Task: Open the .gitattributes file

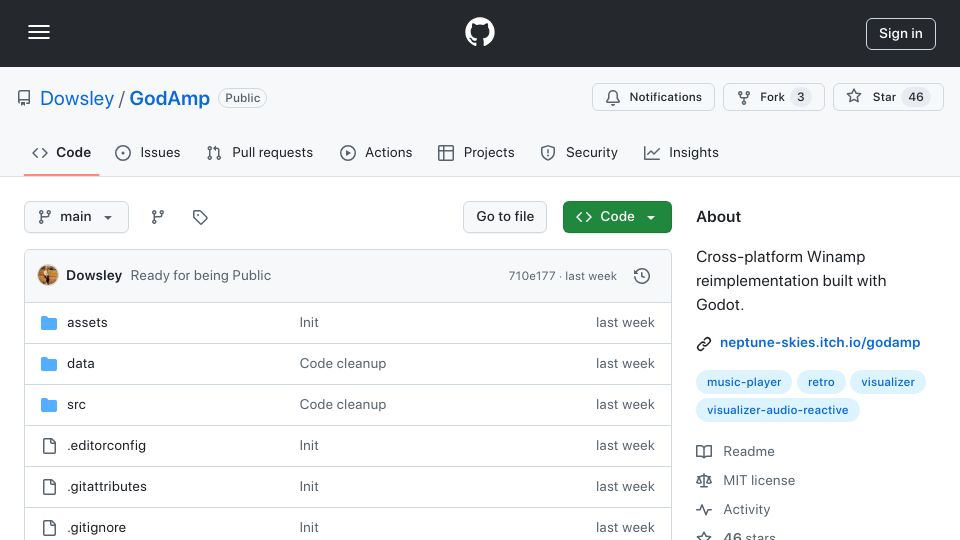Action: 107,487
